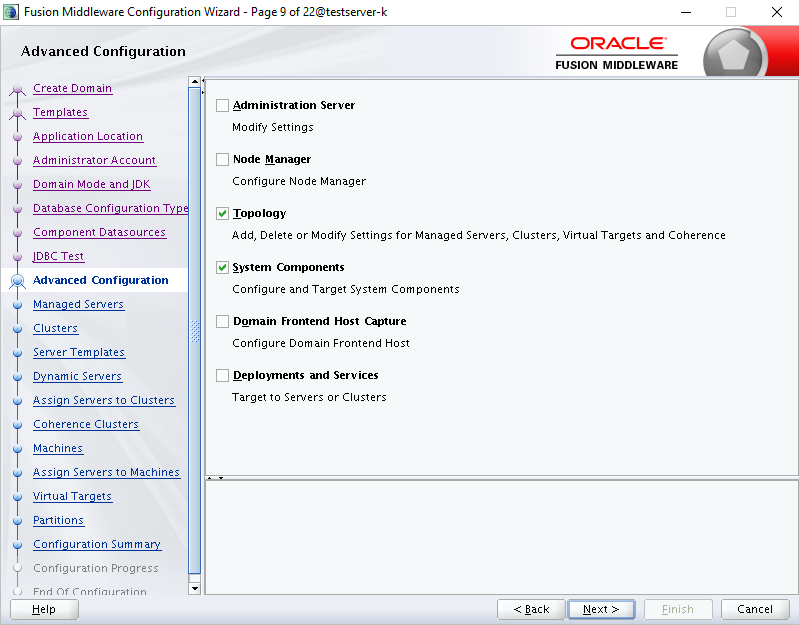Click the Advanced Configuration current step icon
Screen dimensions: 799x625
click(x=18, y=281)
